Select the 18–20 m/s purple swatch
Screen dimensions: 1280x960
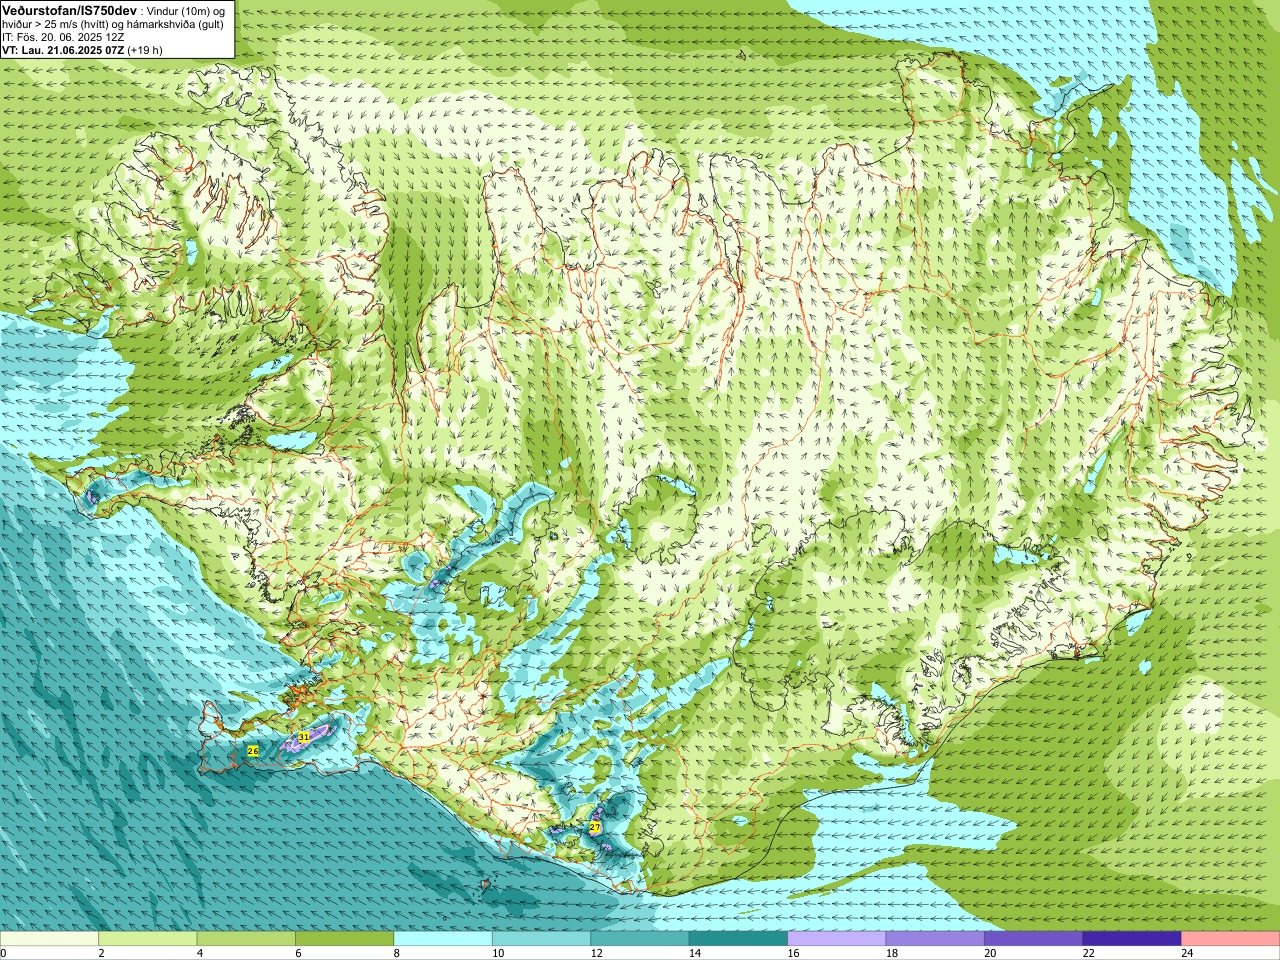935,939
